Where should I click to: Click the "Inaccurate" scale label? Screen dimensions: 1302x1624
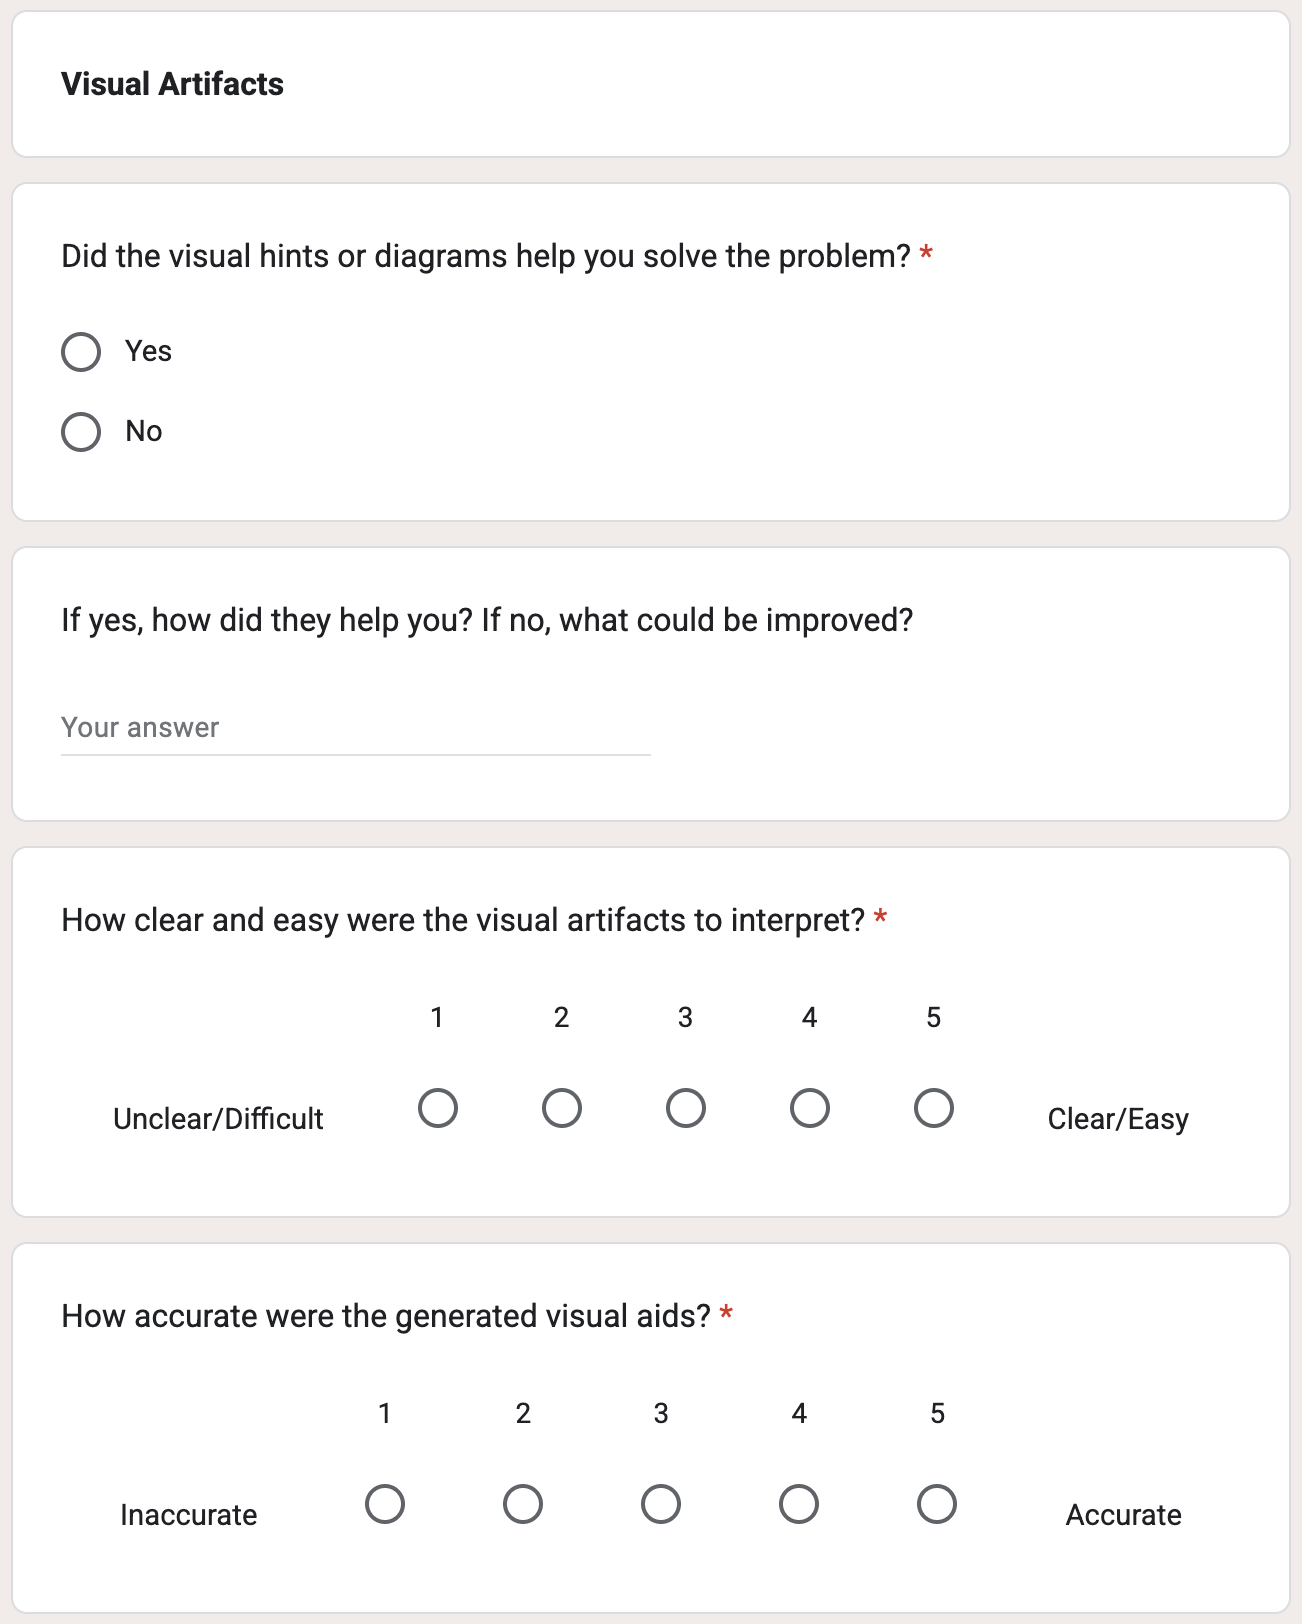click(x=189, y=1515)
